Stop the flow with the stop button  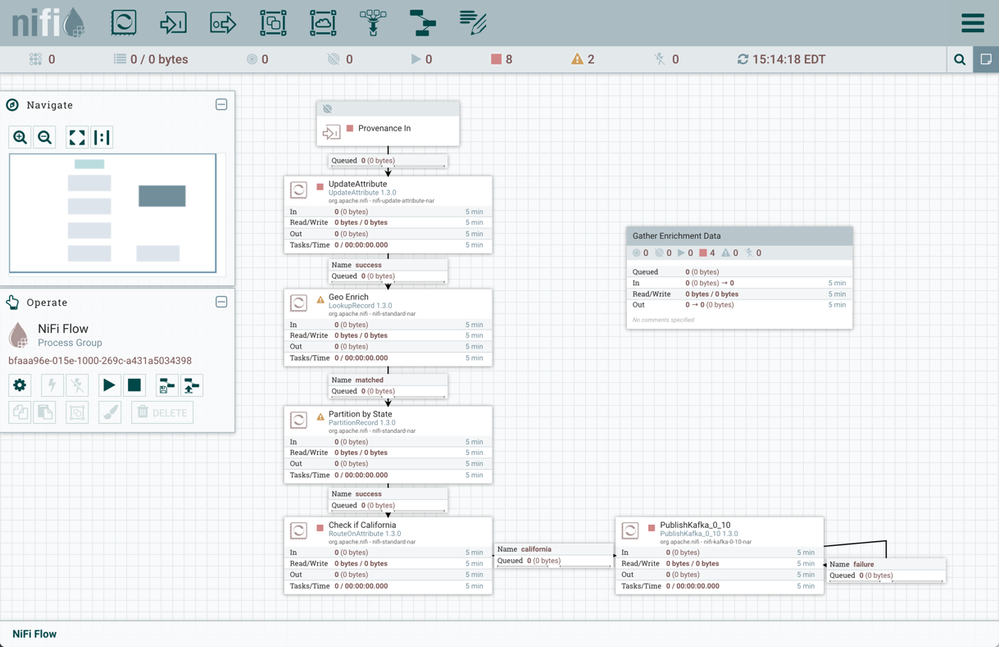point(135,385)
